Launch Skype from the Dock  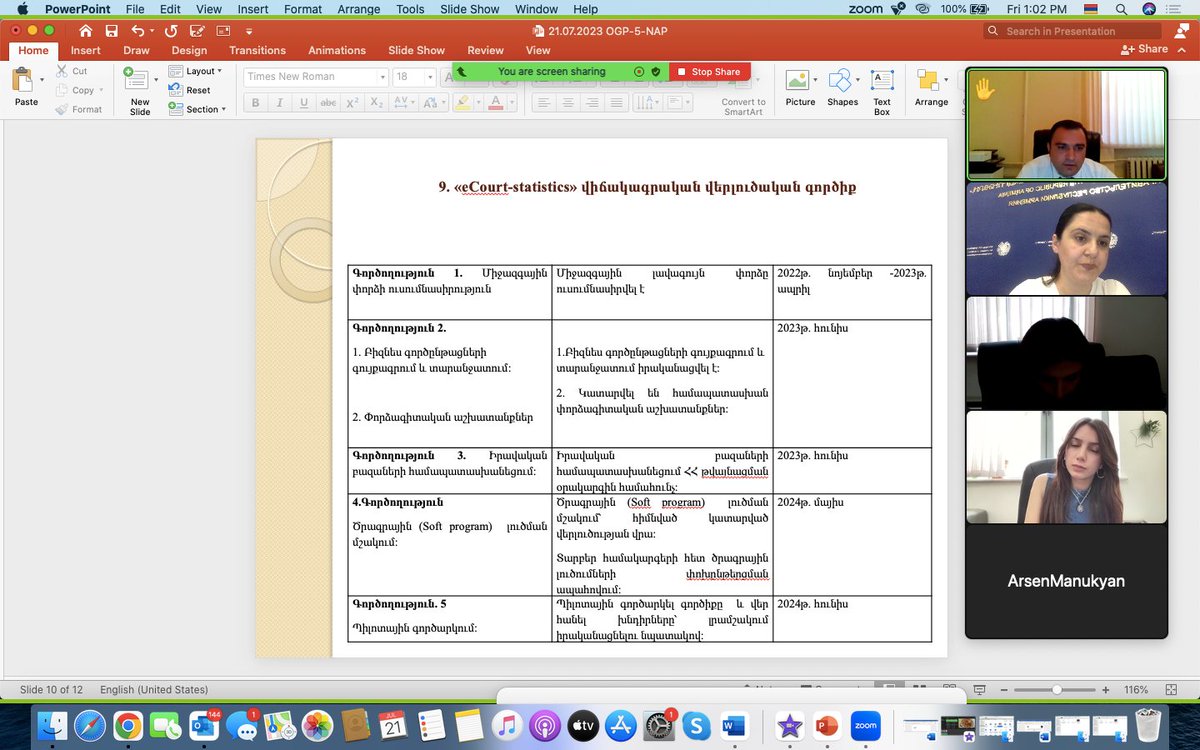pos(695,725)
